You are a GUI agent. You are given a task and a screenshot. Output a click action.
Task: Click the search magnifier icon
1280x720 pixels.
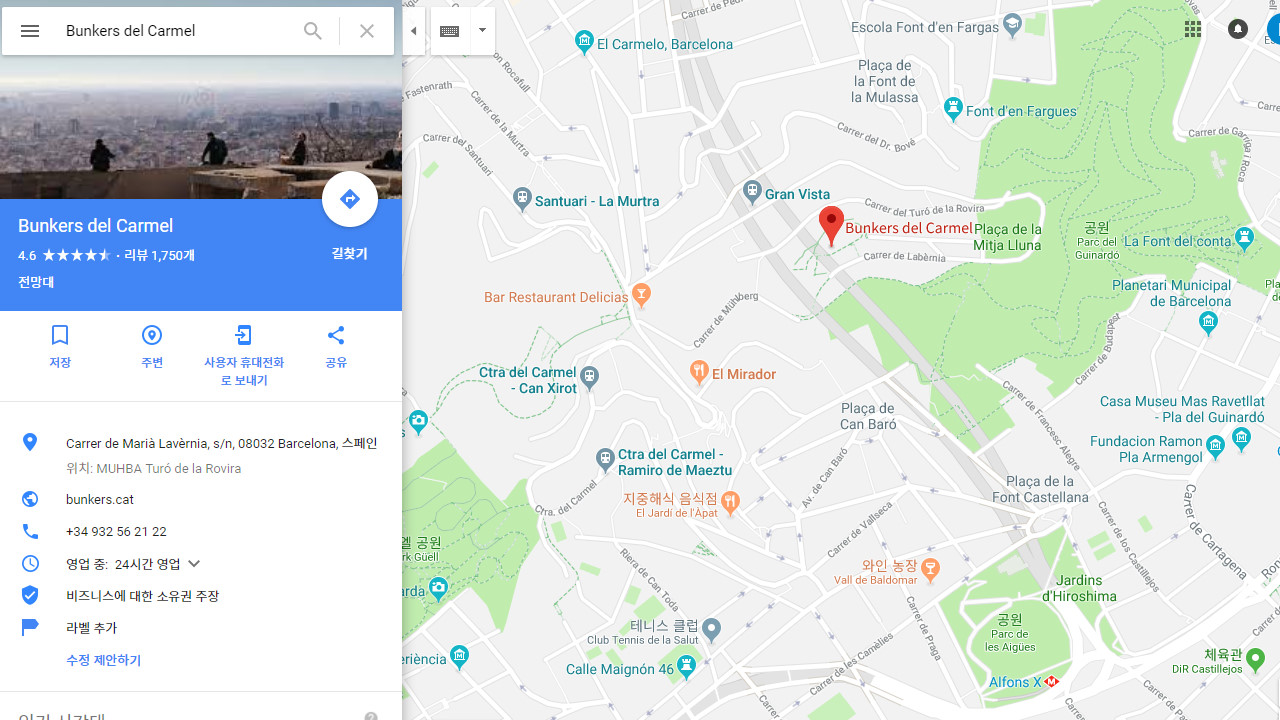tap(313, 31)
